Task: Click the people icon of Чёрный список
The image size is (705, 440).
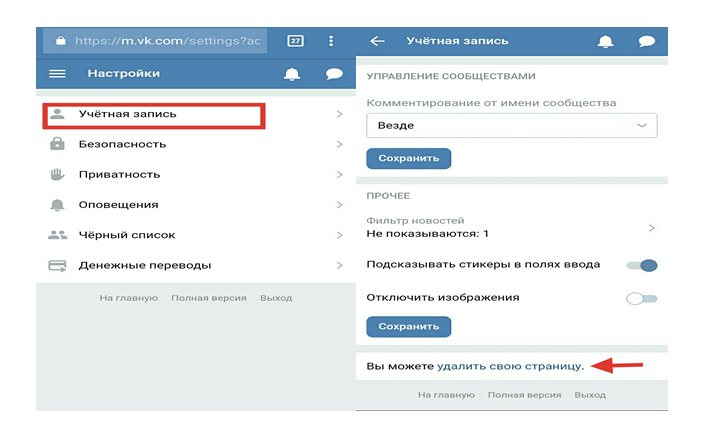Action: pos(58,235)
